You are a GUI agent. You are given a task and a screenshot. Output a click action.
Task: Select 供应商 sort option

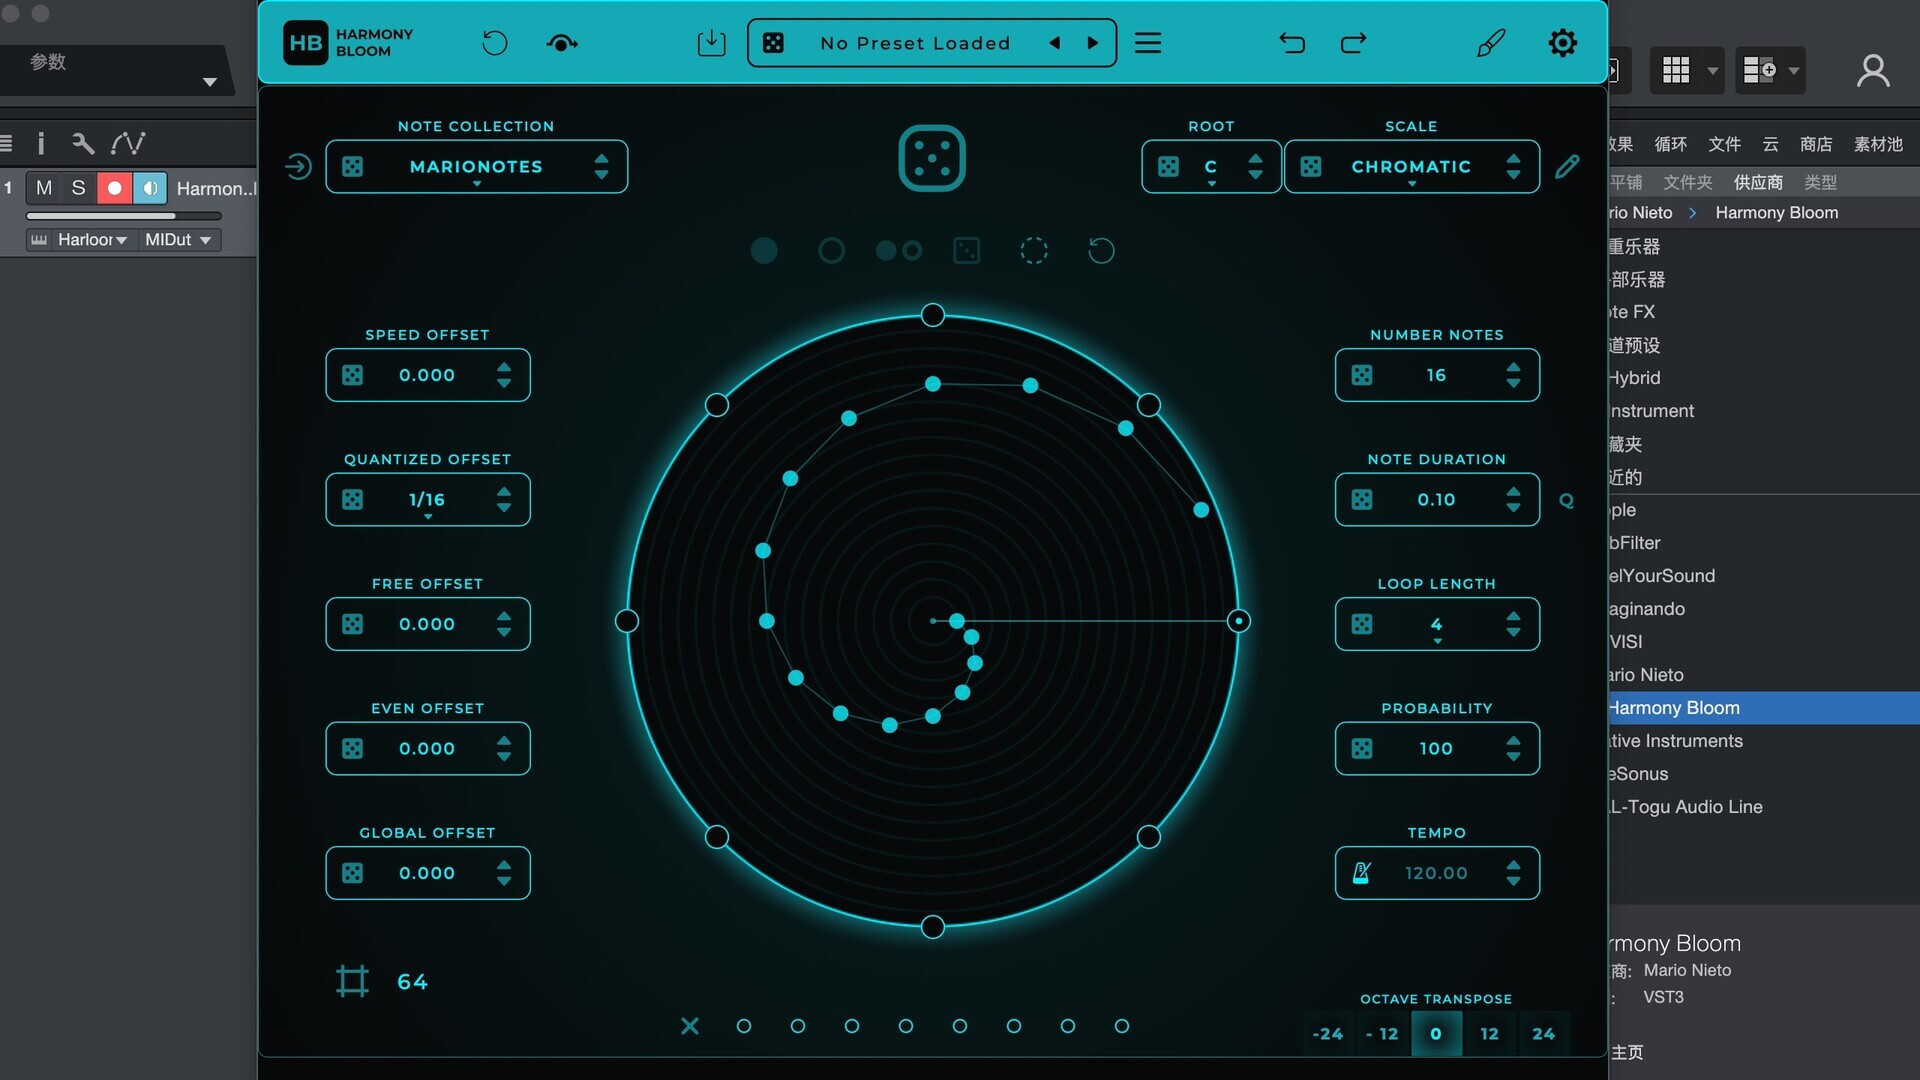coord(1758,182)
